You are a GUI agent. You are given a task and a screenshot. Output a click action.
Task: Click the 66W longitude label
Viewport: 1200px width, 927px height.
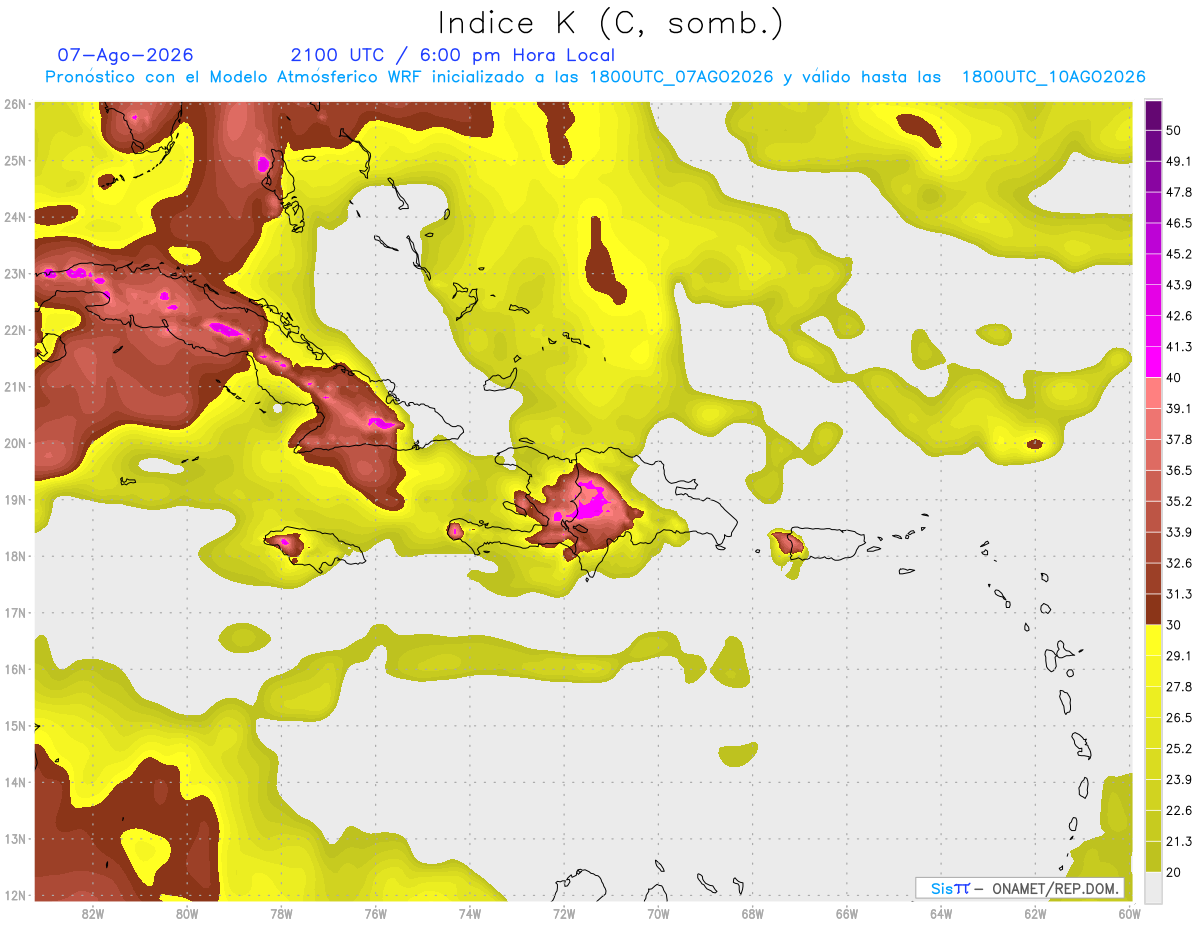[847, 913]
